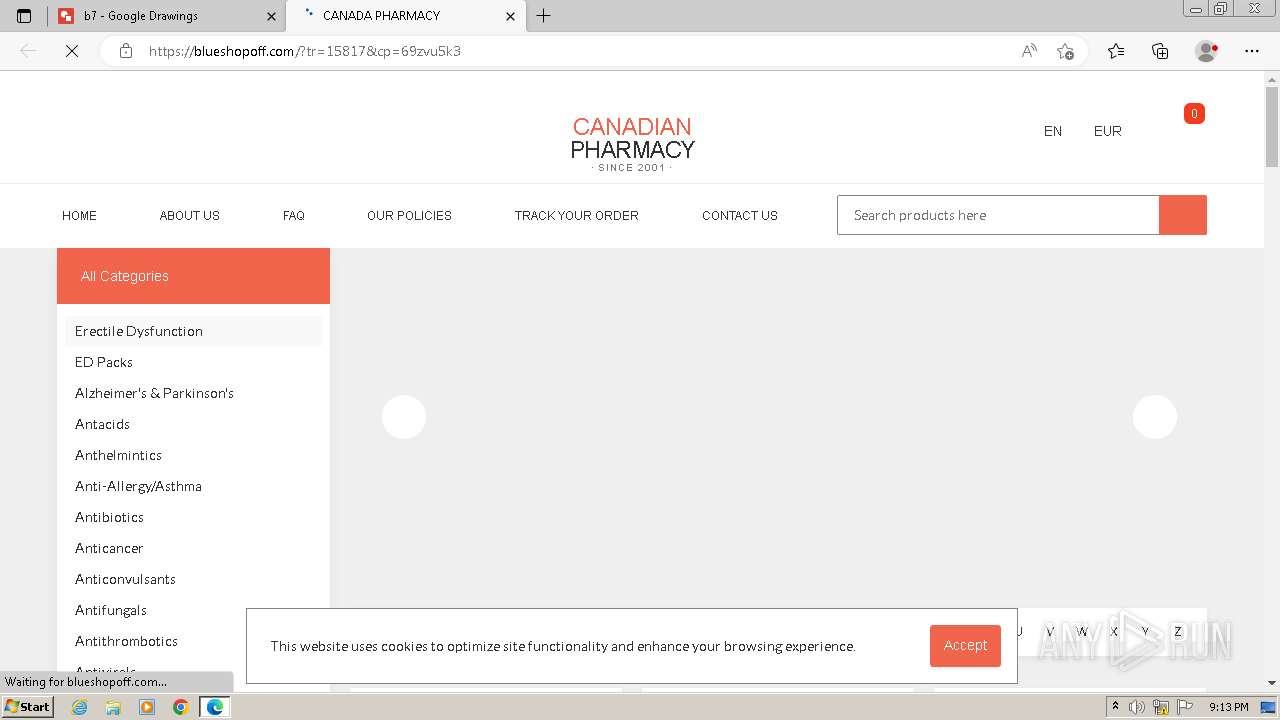The height and width of the screenshot is (720, 1280).
Task: Filter products by letter Z
Action: tap(1177, 632)
